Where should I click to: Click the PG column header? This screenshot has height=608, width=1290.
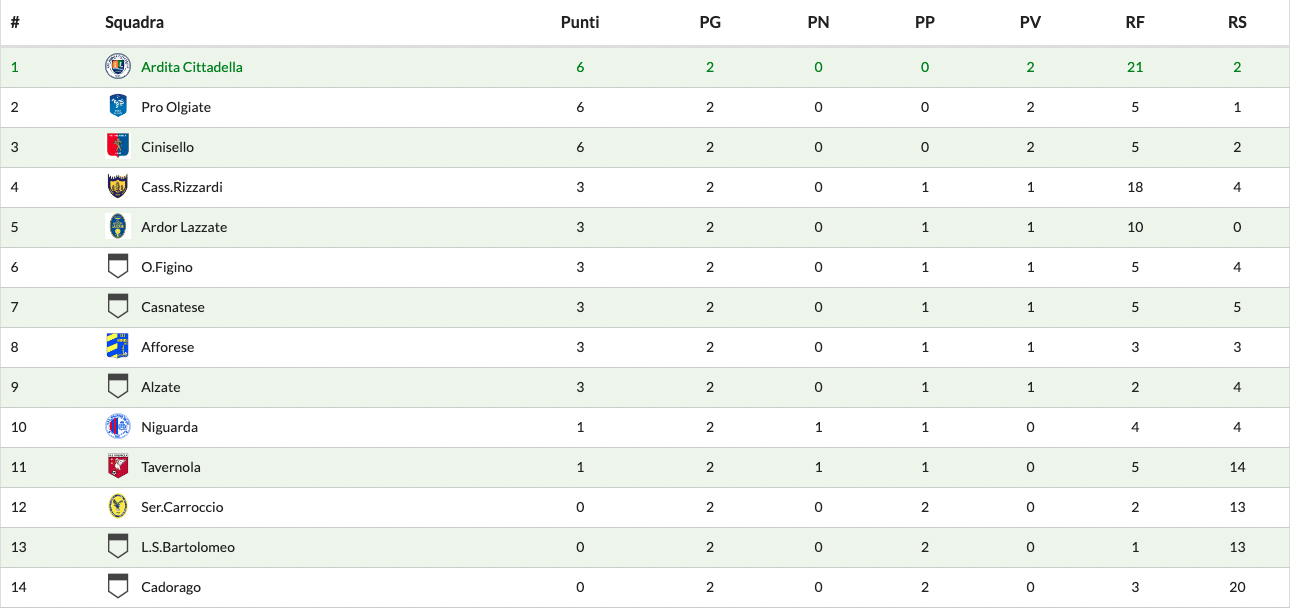(x=710, y=22)
